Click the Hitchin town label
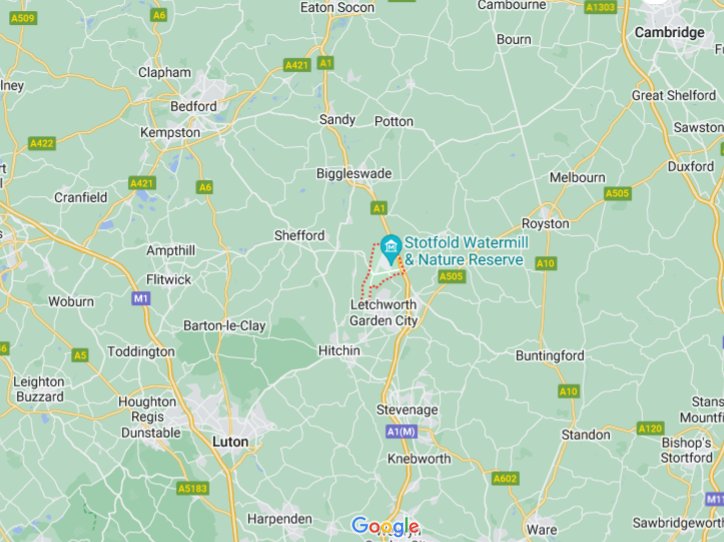Viewport: 724px width, 542px height. (x=339, y=350)
